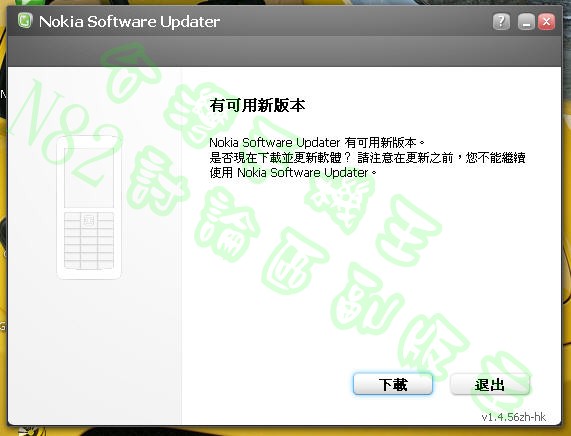This screenshot has width=571, height=436.
Task: Click the phone illustration in left panel
Action: pos(89,207)
